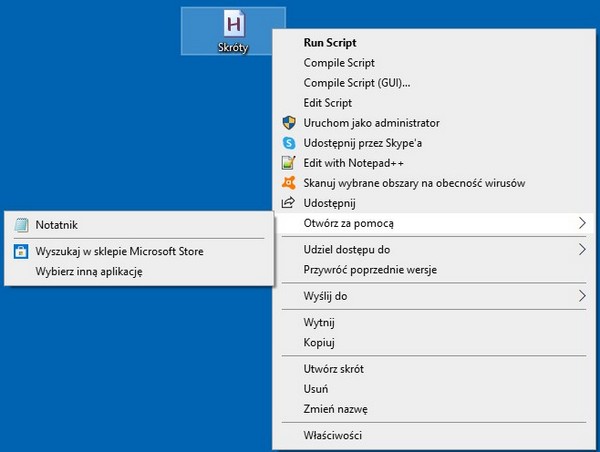Click the Notatnik icon in submenu
The image size is (600, 452).
pyautogui.click(x=21, y=226)
